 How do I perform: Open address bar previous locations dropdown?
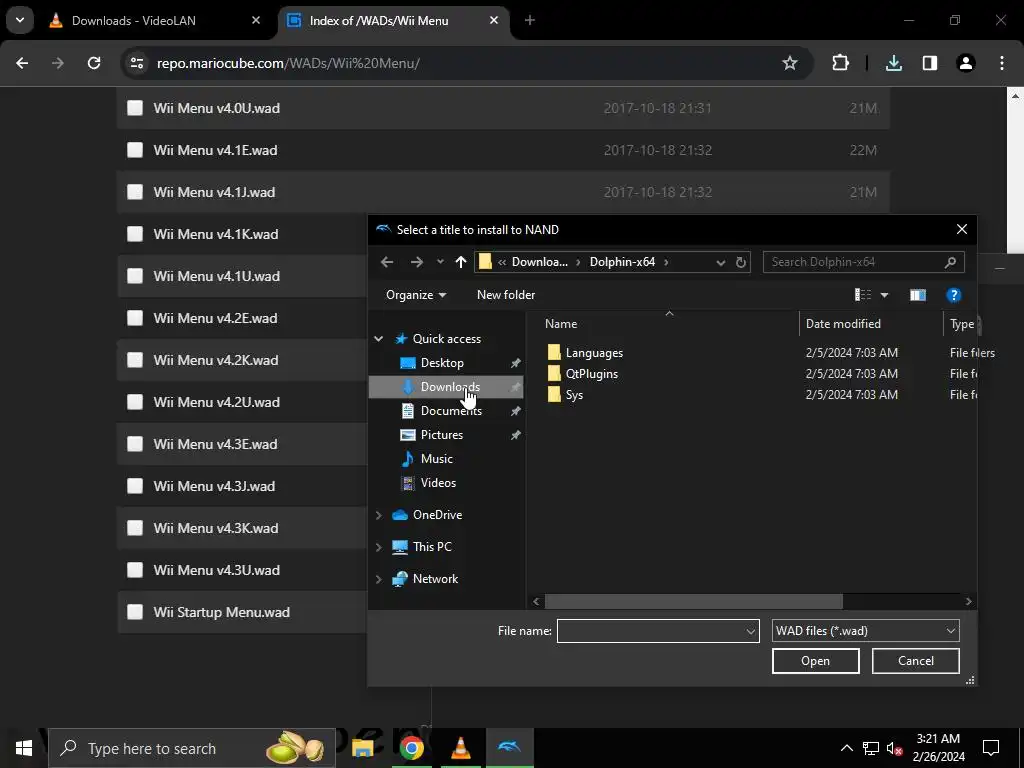720,262
